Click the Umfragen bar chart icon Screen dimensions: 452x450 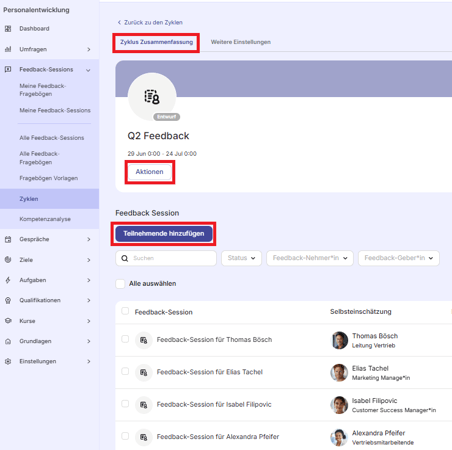tap(8, 49)
